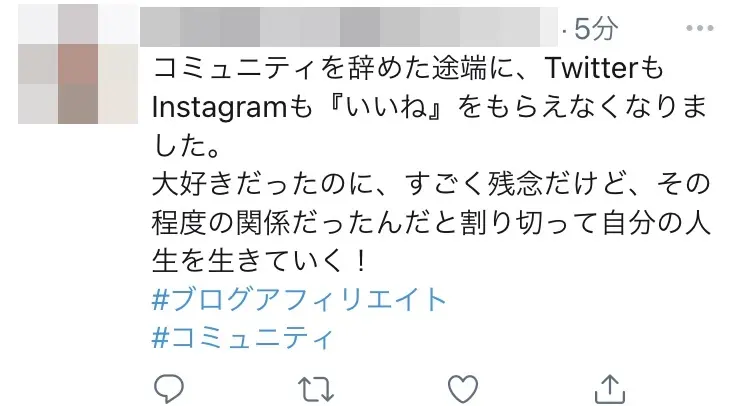Click the word Instagram in the tweet
Screen dimensions: 737x406
pyautogui.click(x=219, y=108)
